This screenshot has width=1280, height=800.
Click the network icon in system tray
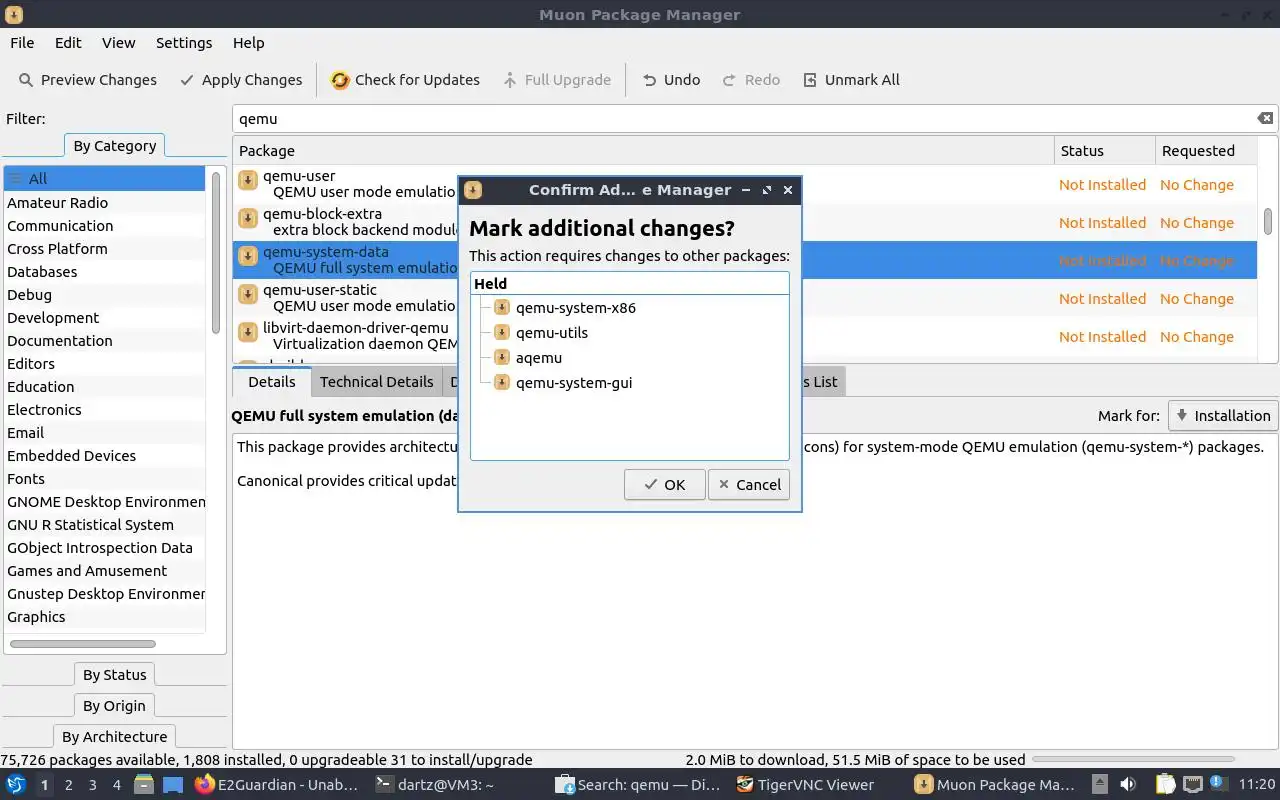pyautogui.click(x=1193, y=785)
